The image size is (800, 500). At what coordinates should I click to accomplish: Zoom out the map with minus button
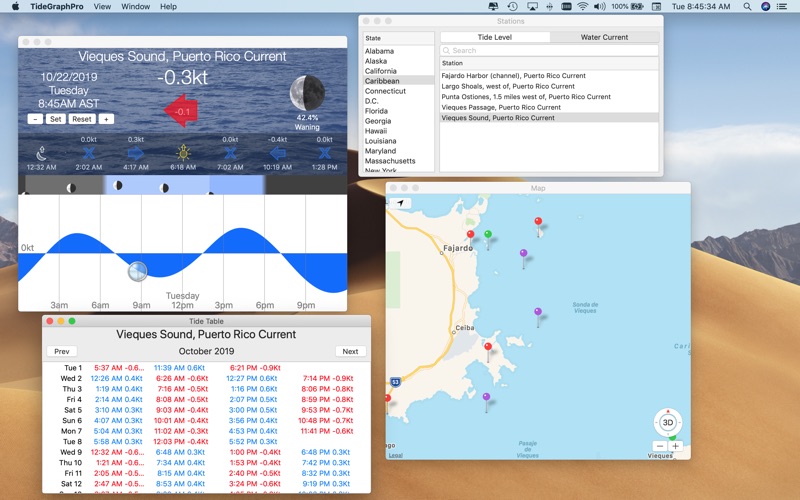[660, 446]
